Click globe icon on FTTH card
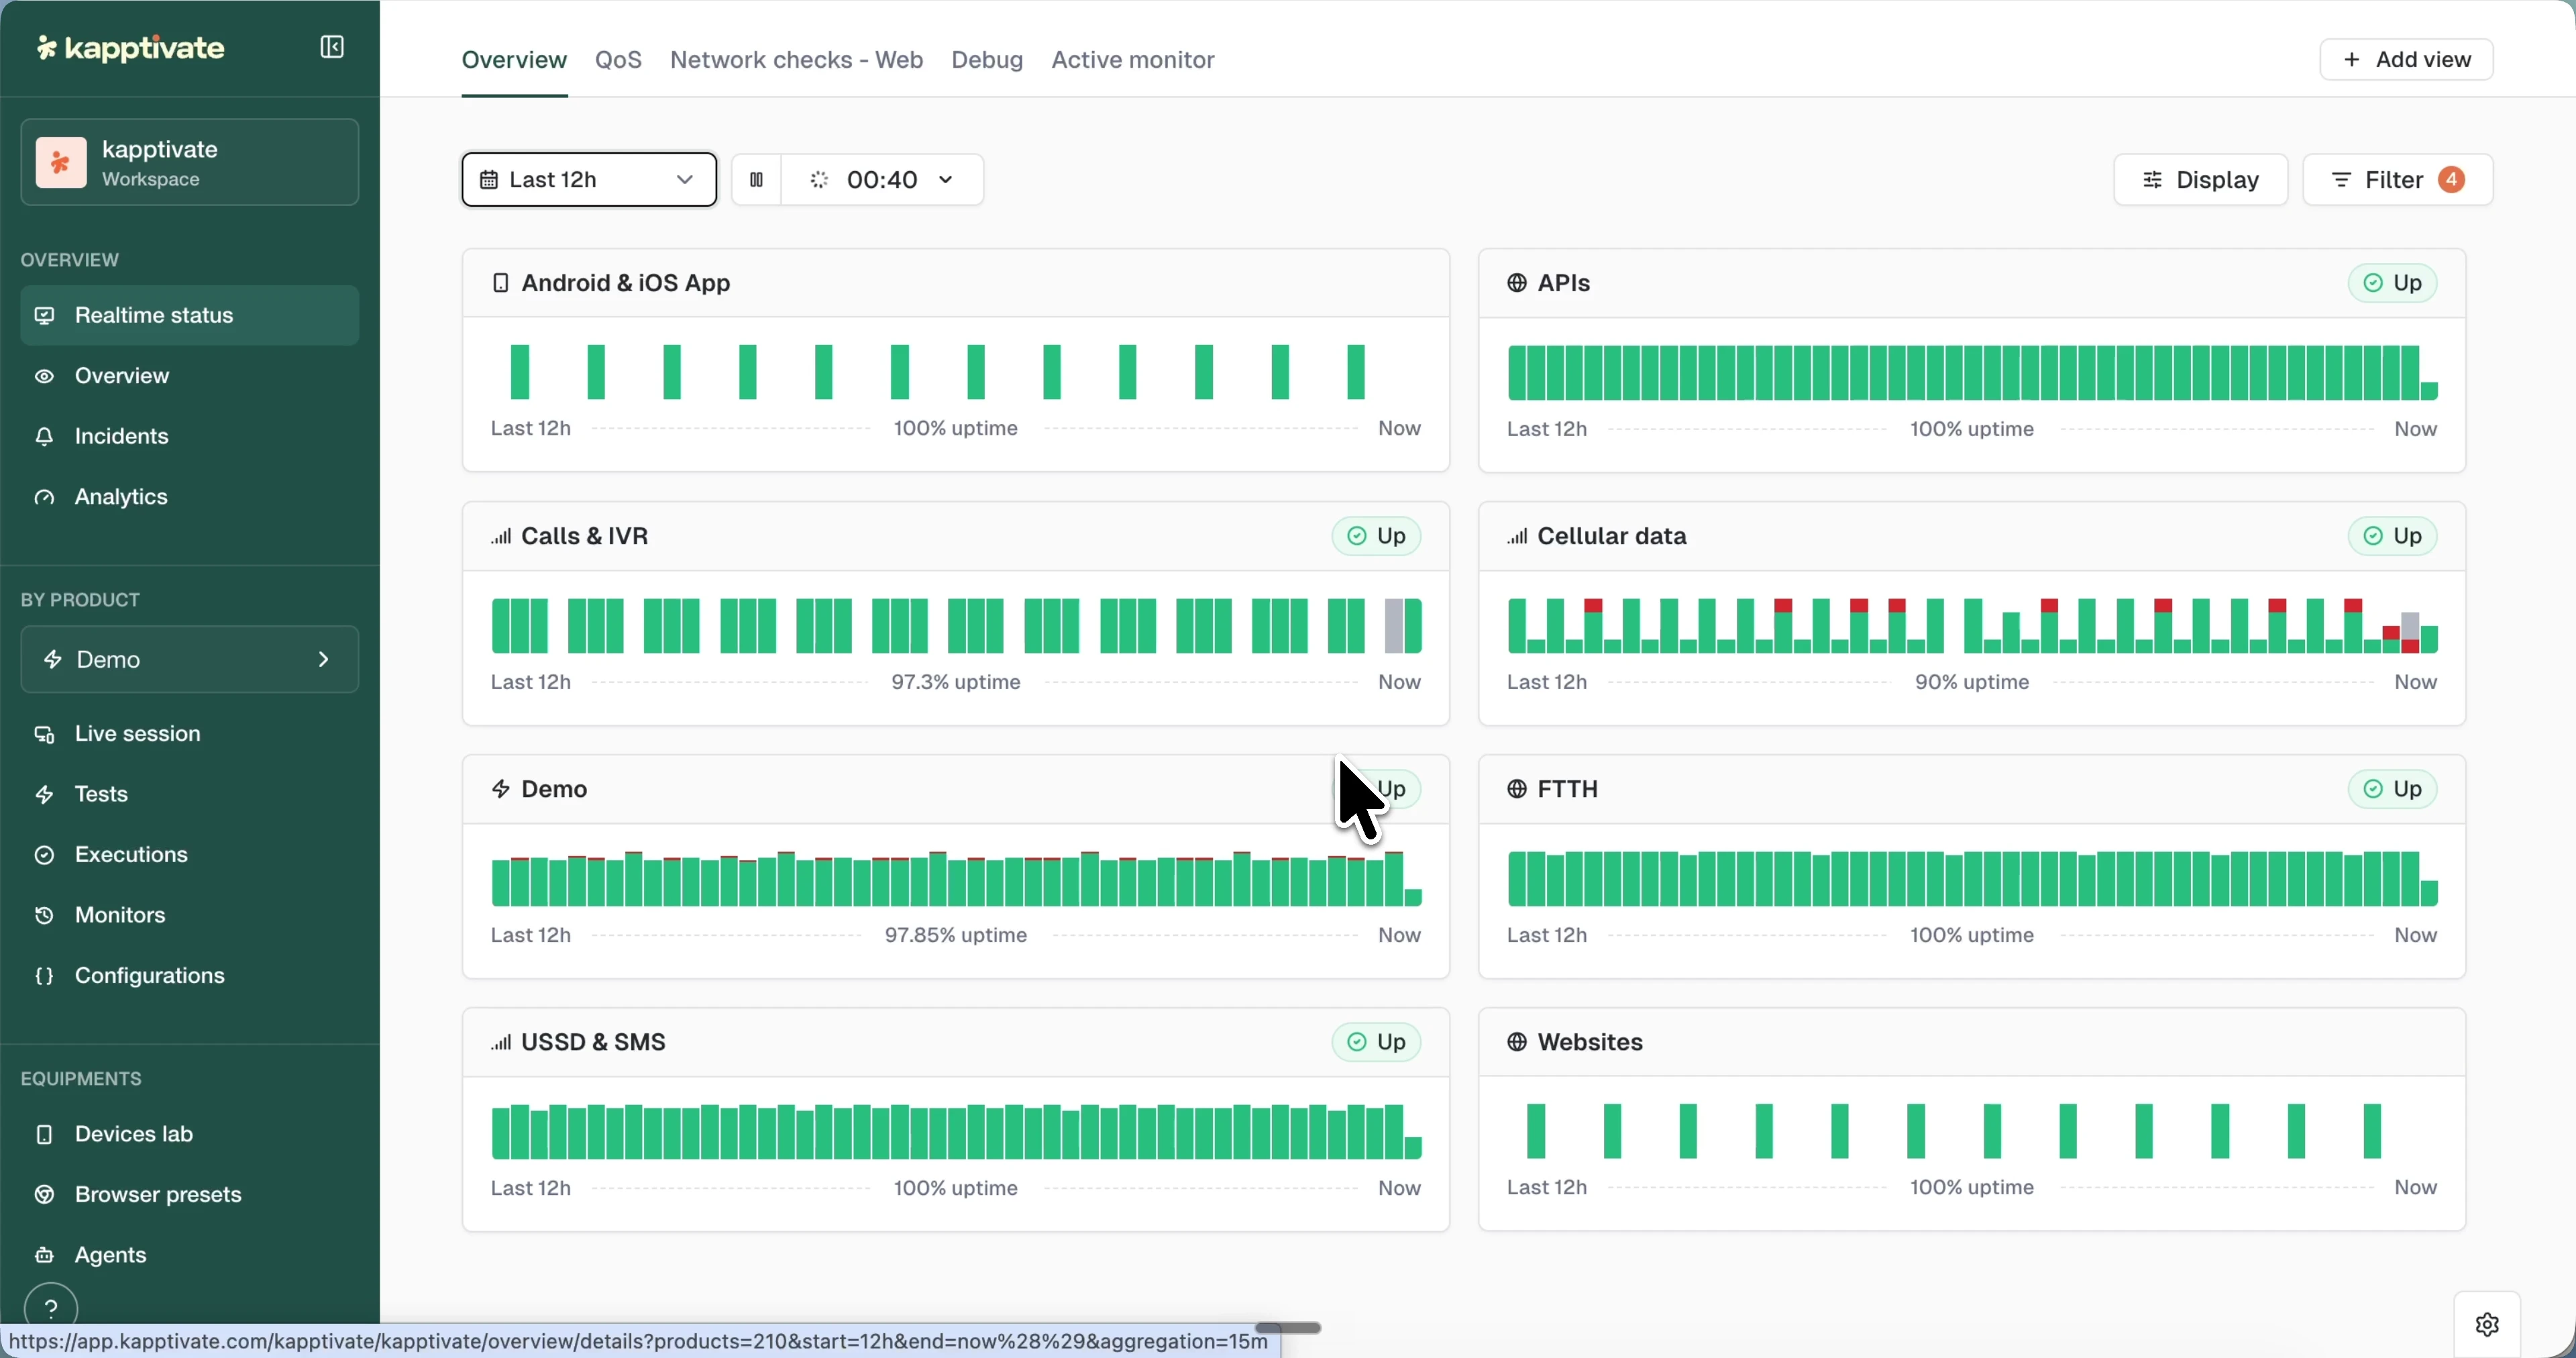This screenshot has height=1358, width=2576. (1517, 790)
